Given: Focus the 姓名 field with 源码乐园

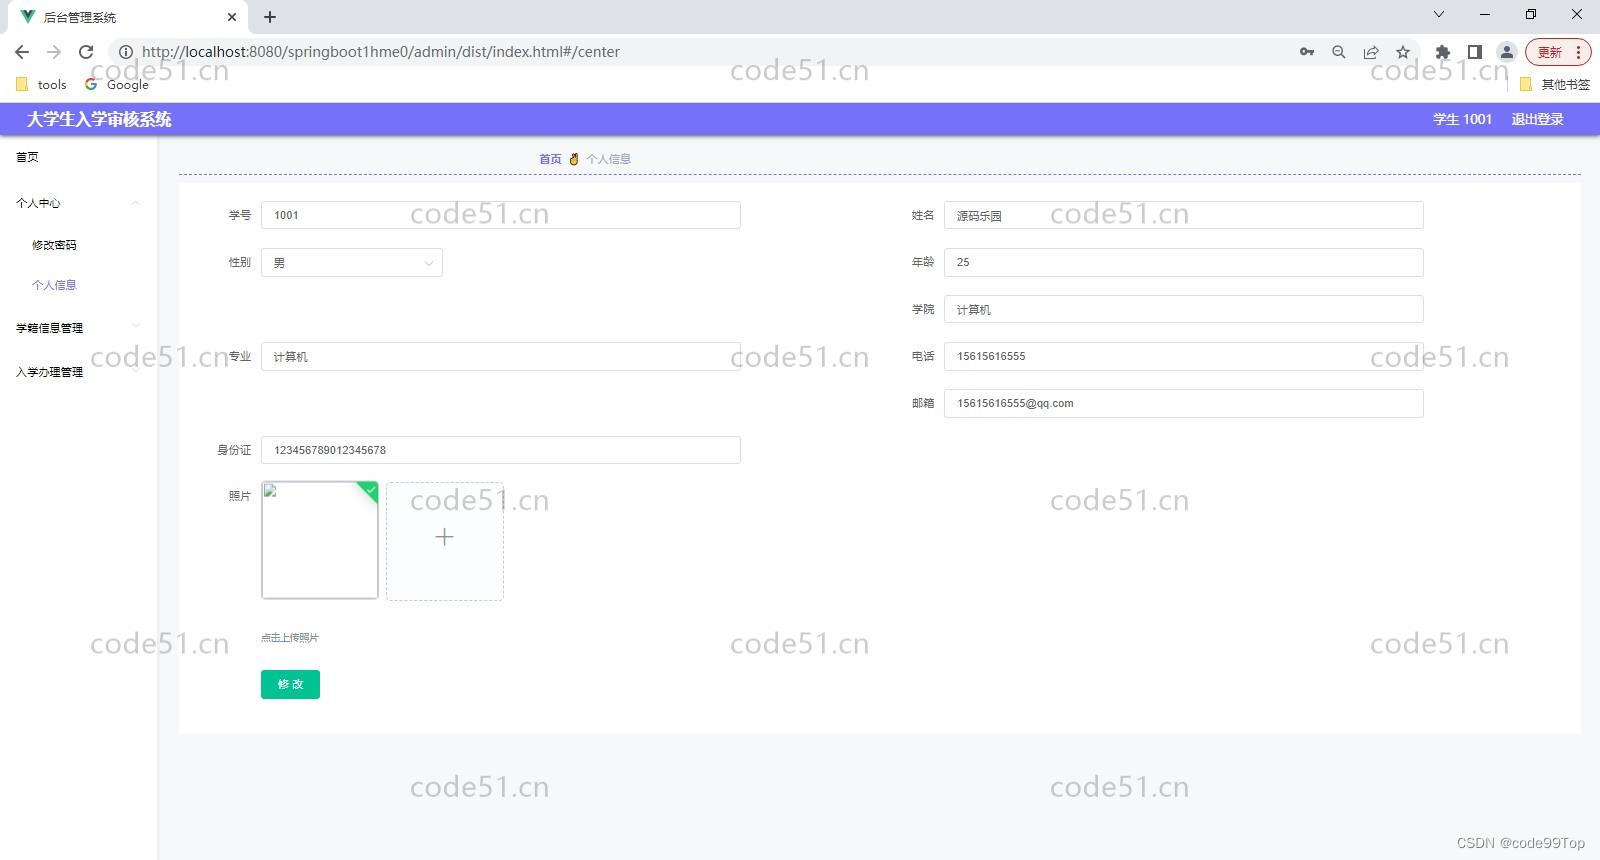Looking at the screenshot, I should pos(1183,215).
